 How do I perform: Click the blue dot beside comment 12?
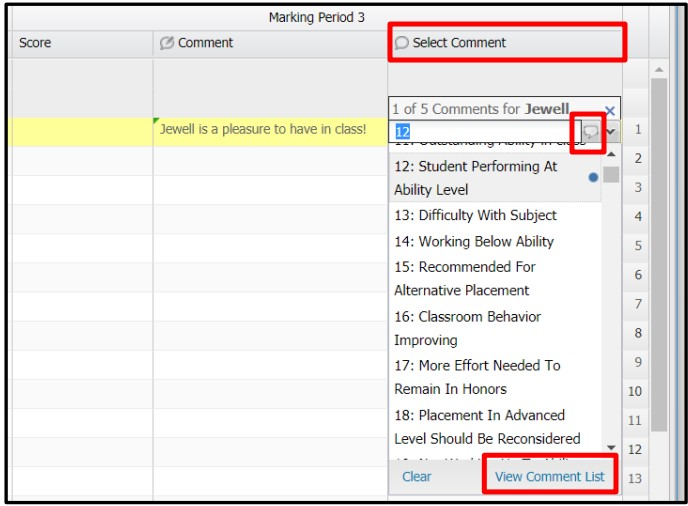(593, 177)
